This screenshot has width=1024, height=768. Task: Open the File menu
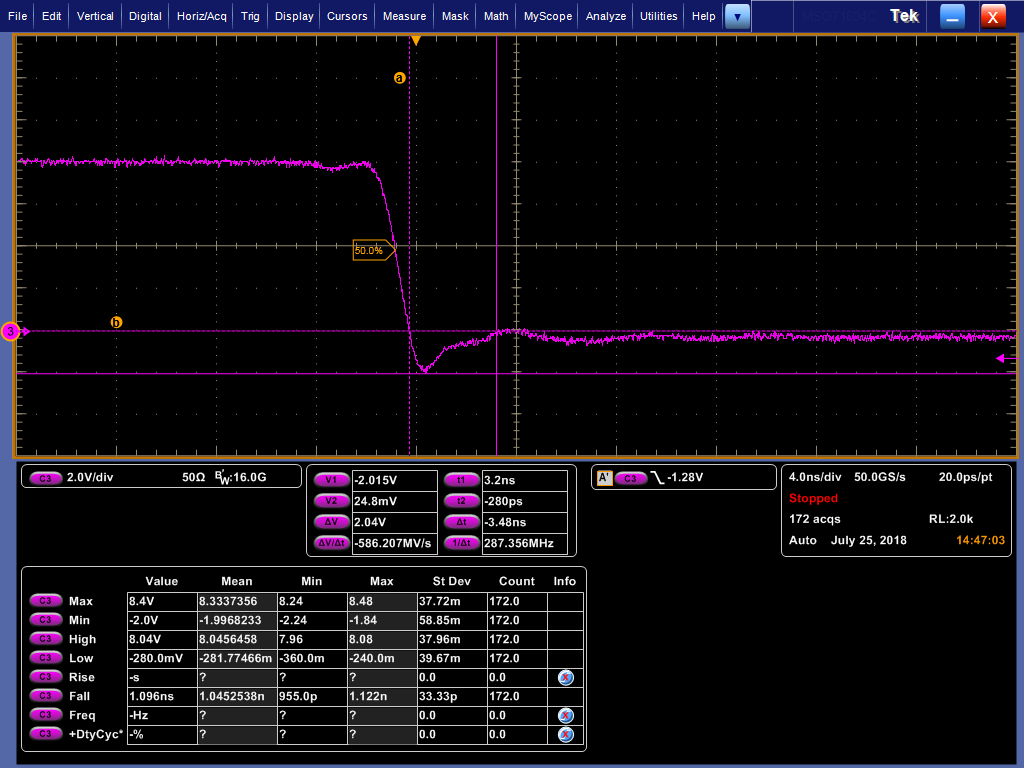click(x=17, y=16)
